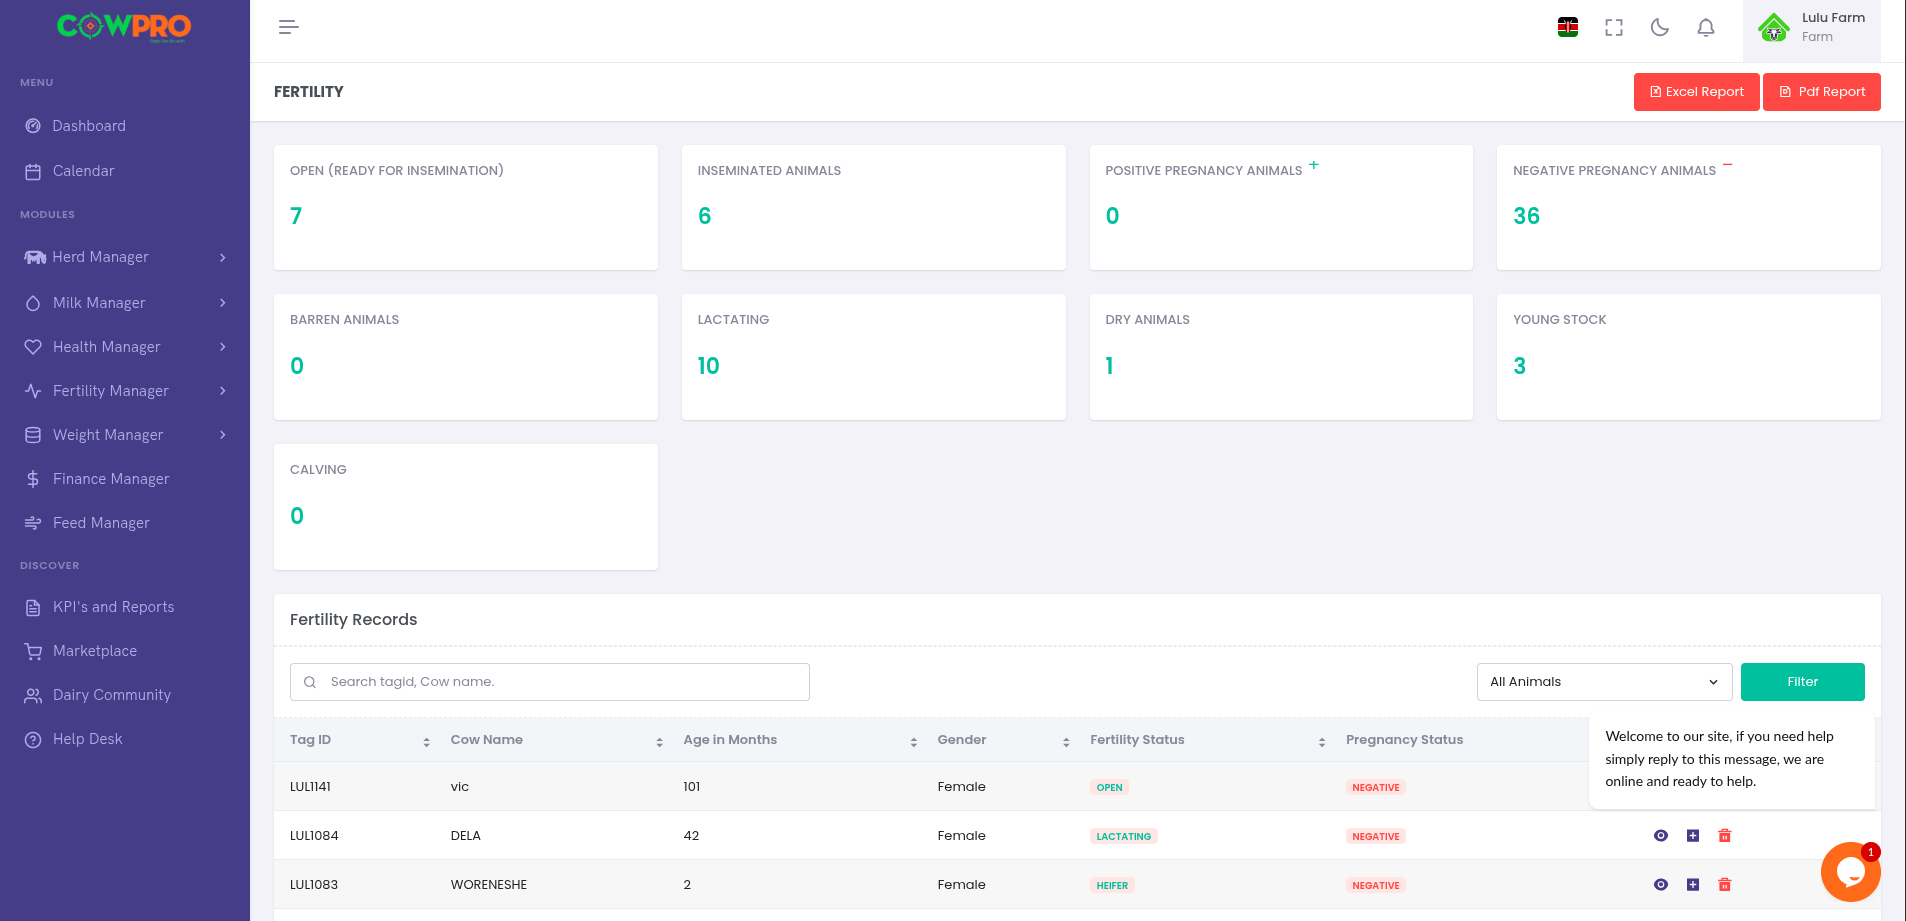The height and width of the screenshot is (921, 1906).
Task: Open KPI's and Reports page
Action: 113,607
